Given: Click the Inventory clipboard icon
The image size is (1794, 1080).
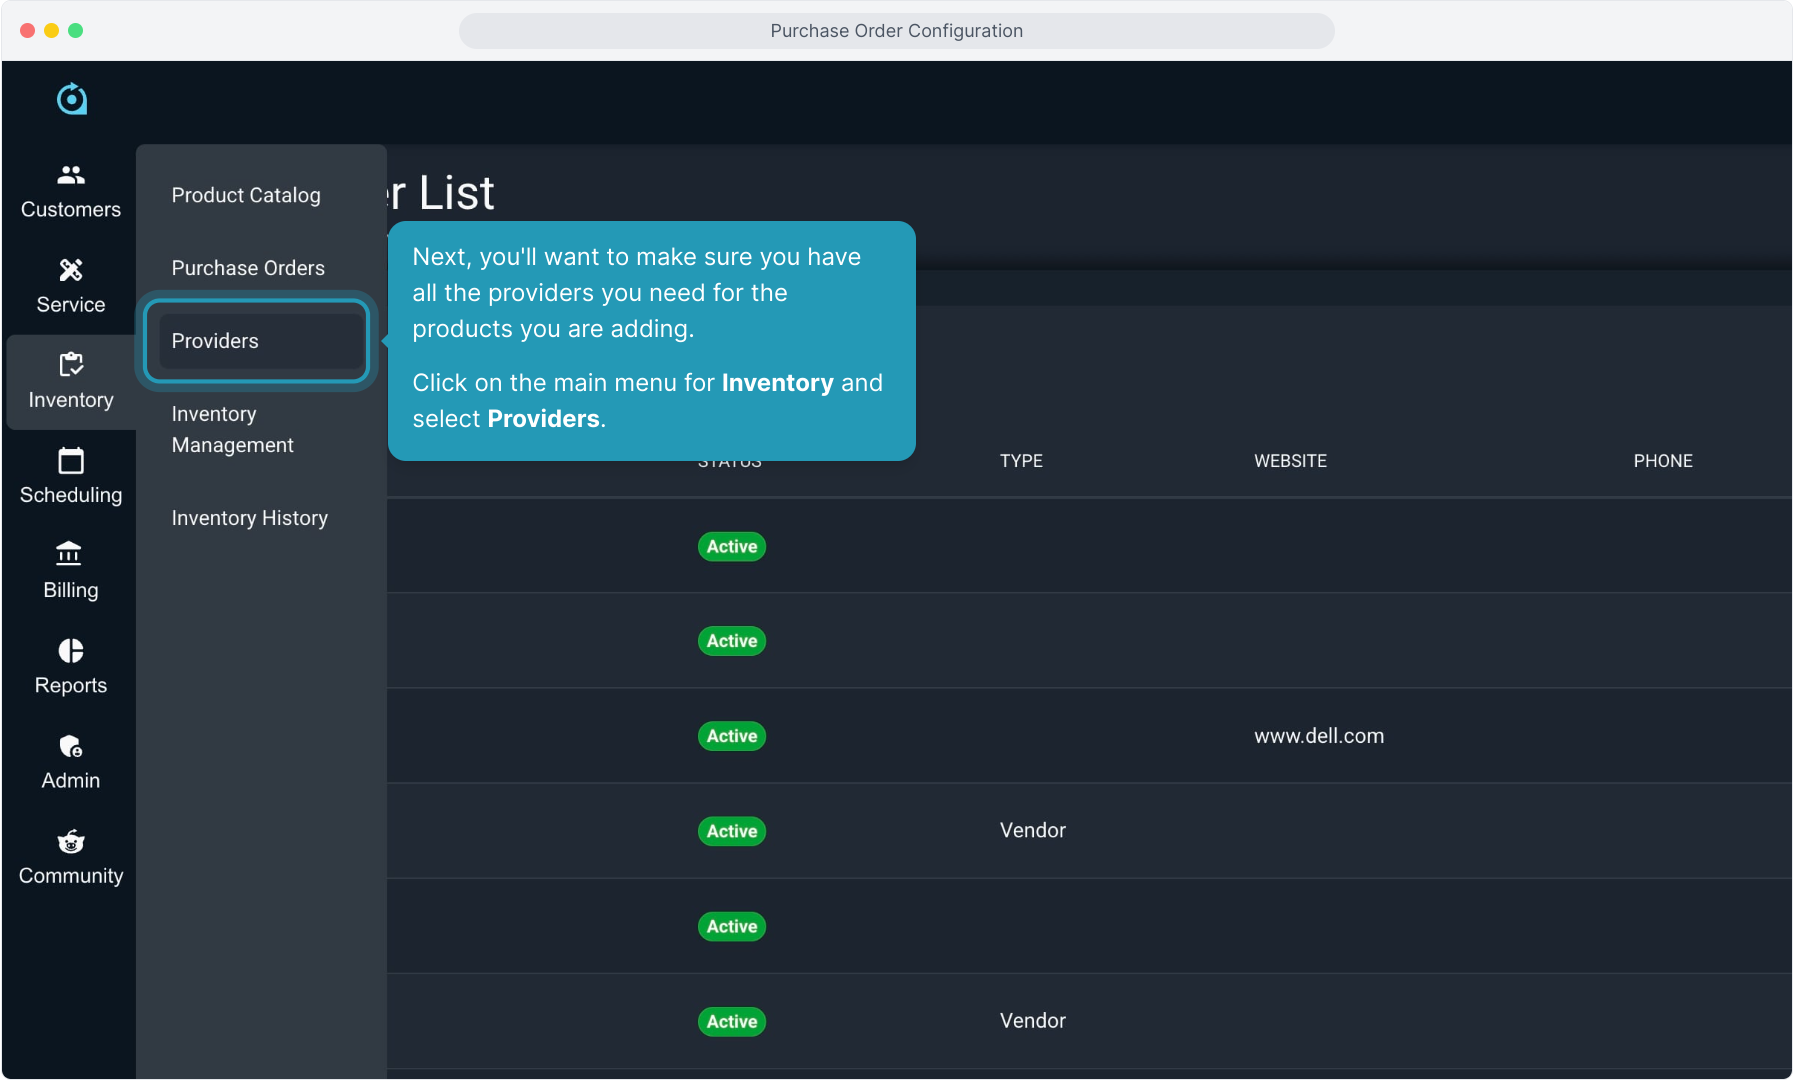Looking at the screenshot, I should [x=71, y=365].
